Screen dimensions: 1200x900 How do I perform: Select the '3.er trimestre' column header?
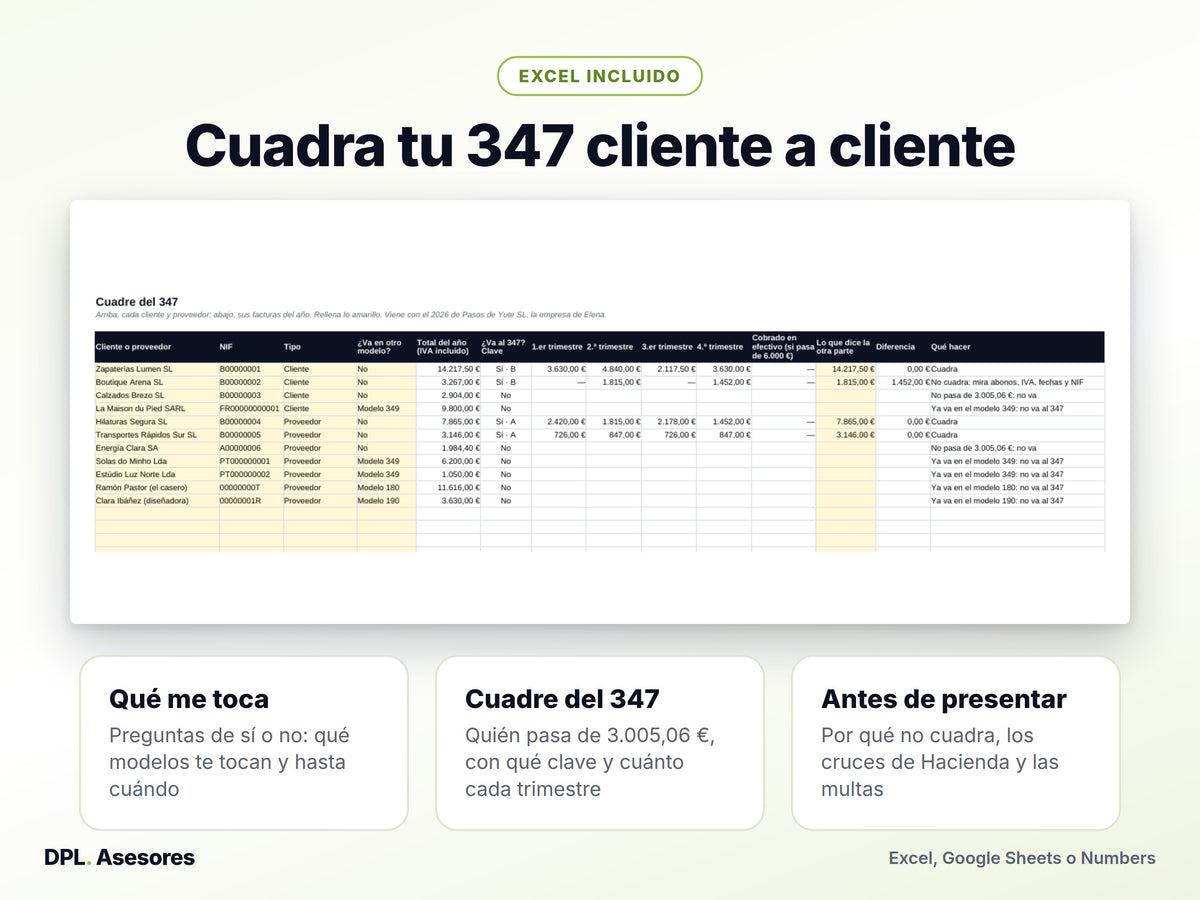[x=668, y=347]
